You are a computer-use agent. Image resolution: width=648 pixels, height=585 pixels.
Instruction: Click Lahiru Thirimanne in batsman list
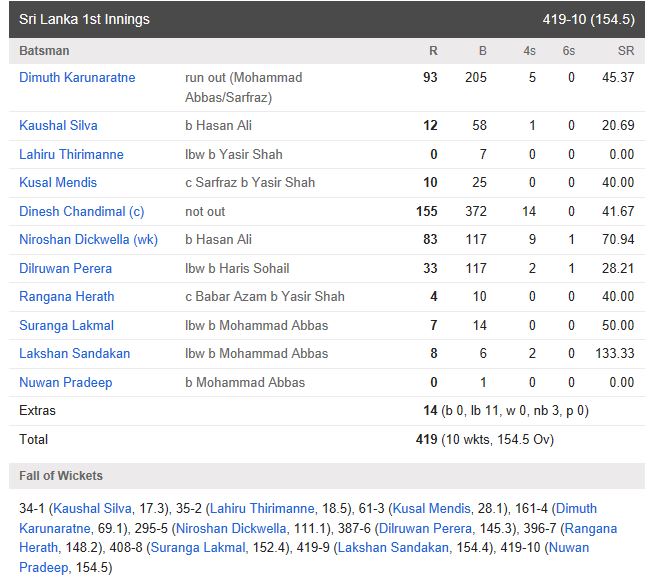[71, 154]
